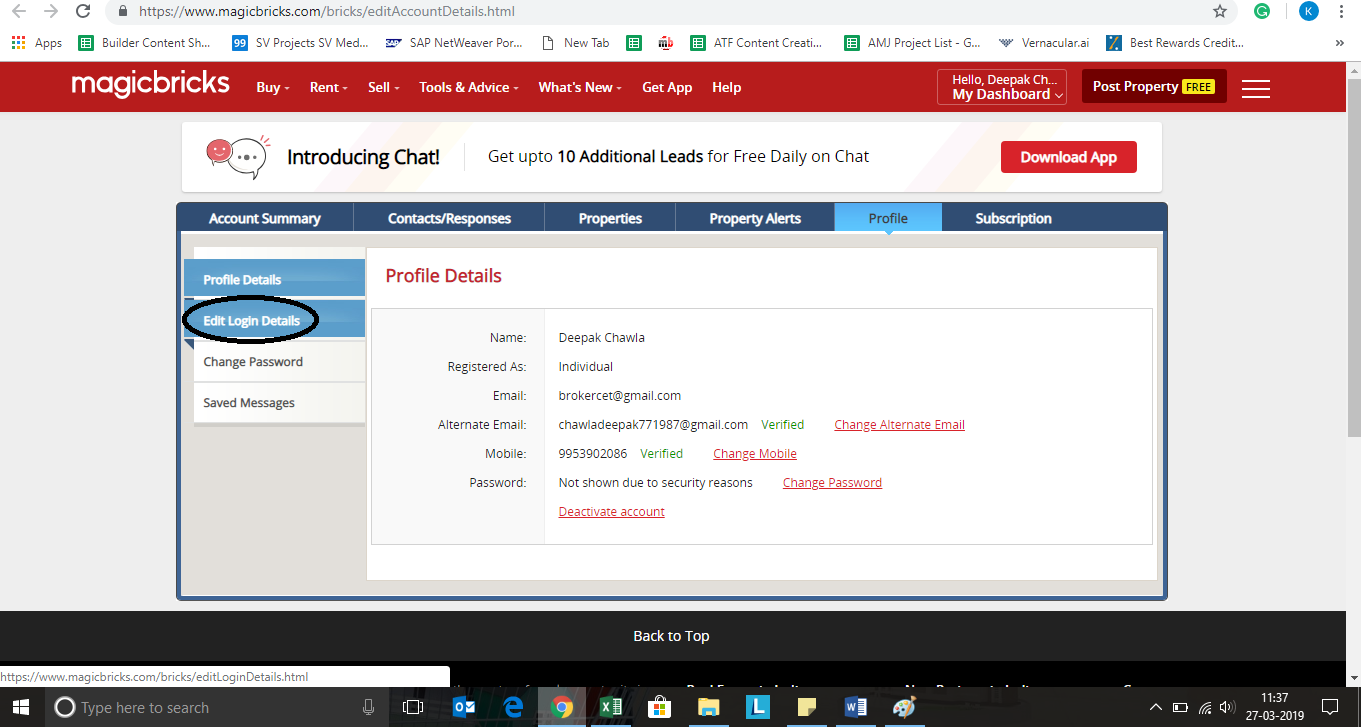Open File Explorer from taskbar

pyautogui.click(x=709, y=707)
